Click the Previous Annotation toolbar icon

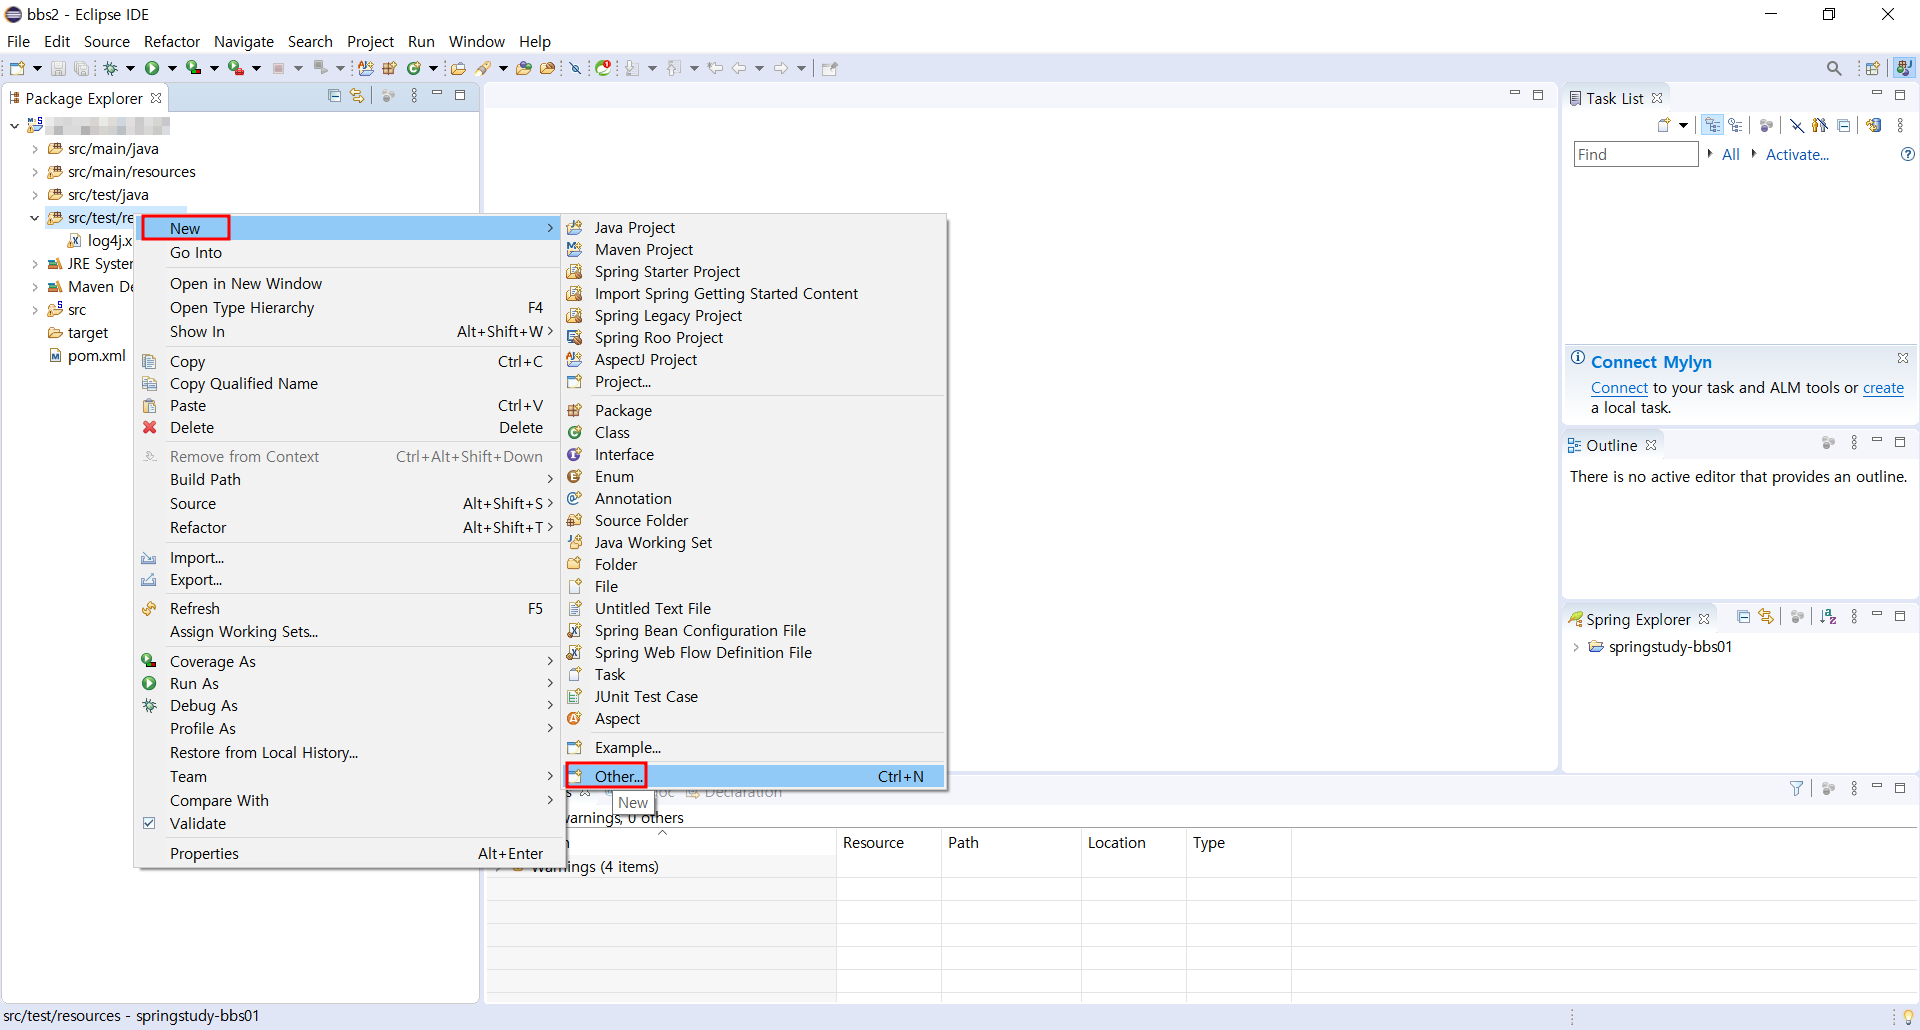pos(674,68)
